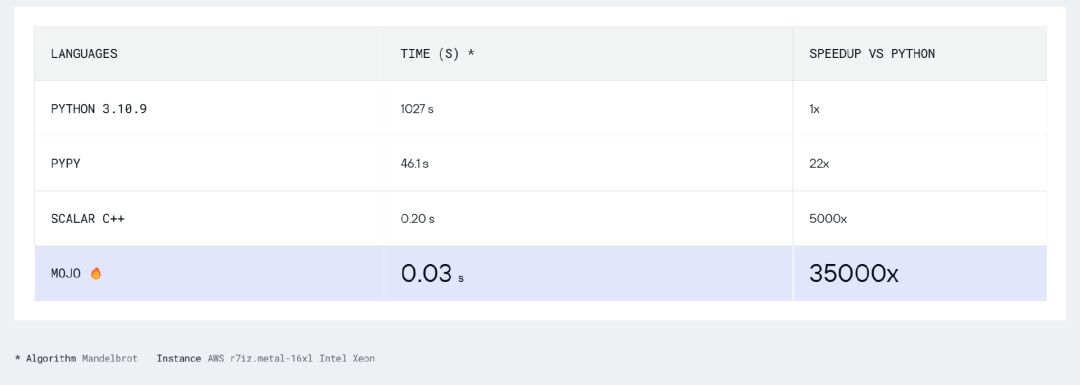Click the 35000x speedup figure
Viewport: 1080px width, 385px height.
click(x=854, y=274)
